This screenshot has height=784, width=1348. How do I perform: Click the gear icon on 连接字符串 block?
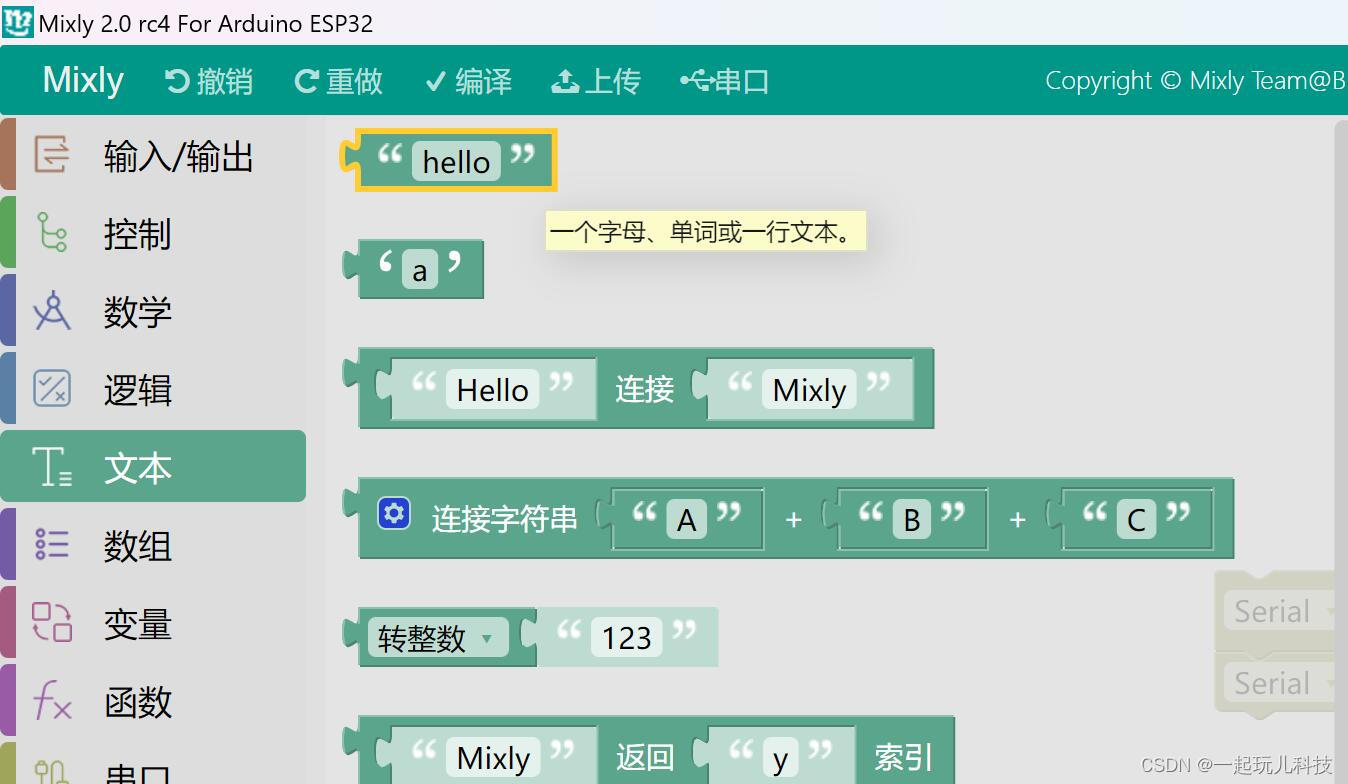click(x=393, y=514)
